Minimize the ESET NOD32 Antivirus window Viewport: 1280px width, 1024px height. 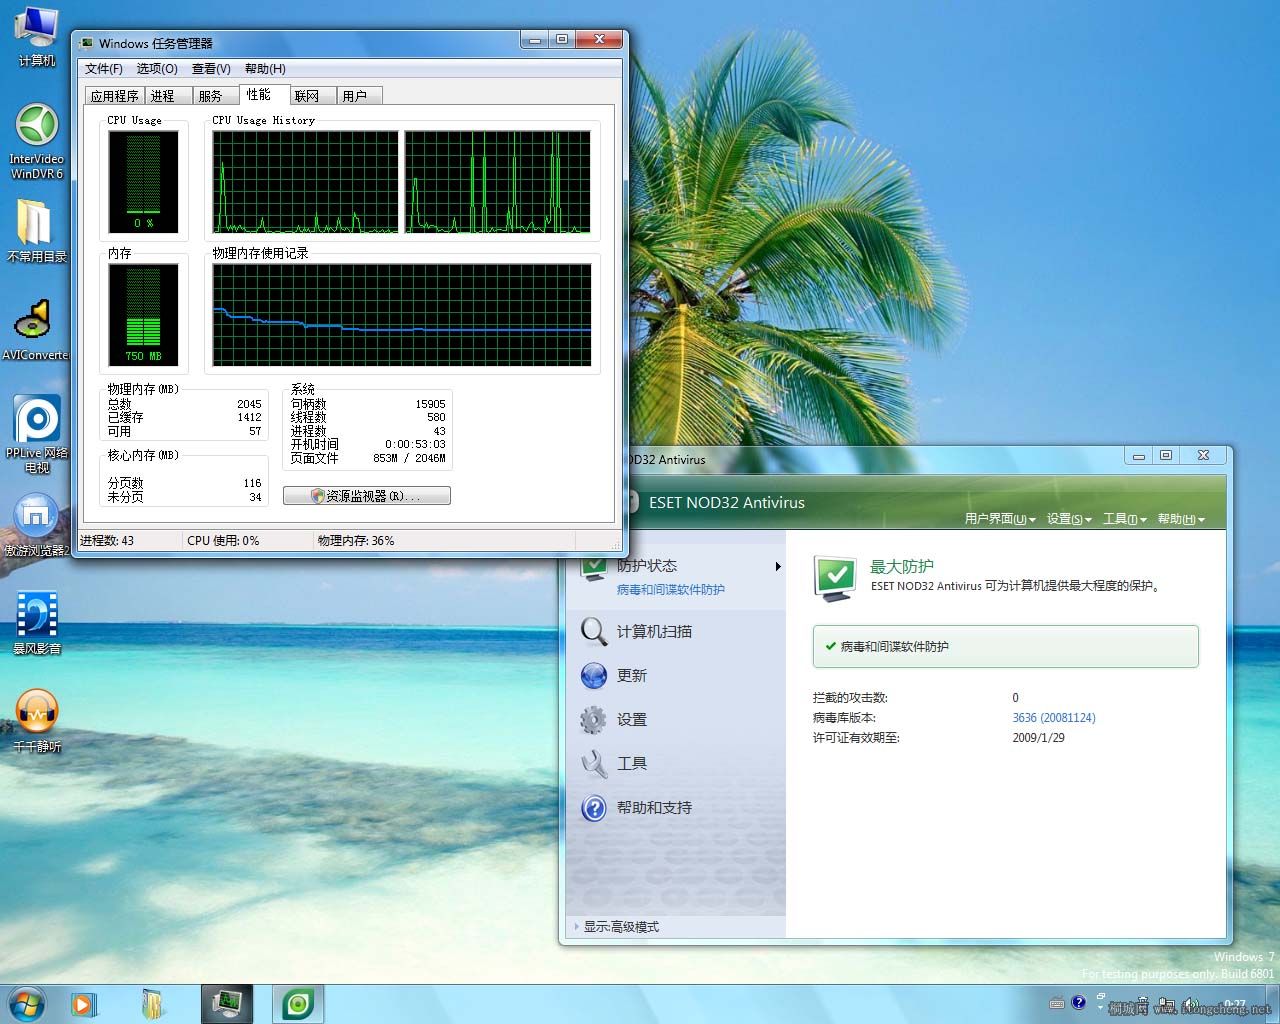coord(1138,456)
